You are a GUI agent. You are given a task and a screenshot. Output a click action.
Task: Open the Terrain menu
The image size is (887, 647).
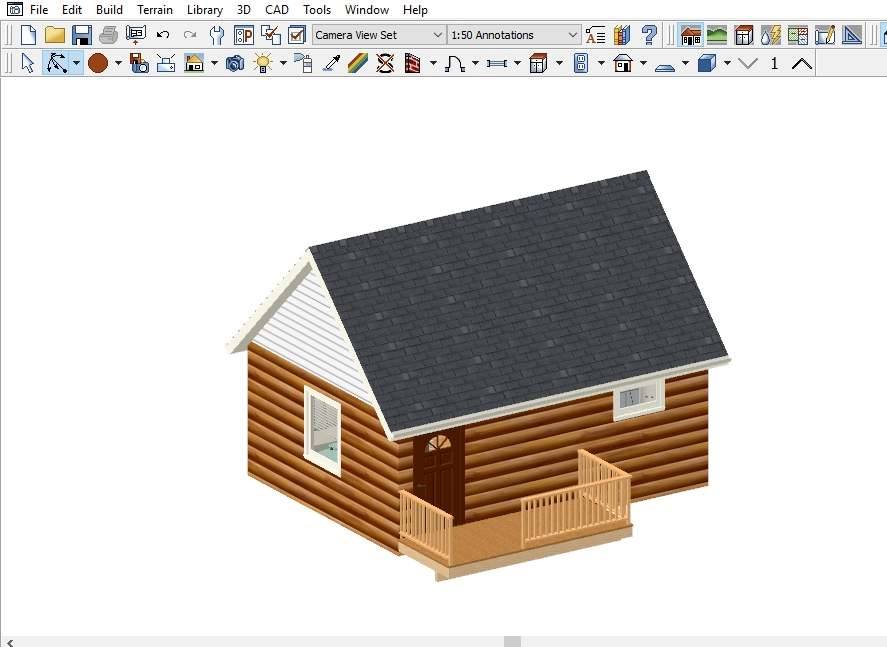pyautogui.click(x=155, y=10)
